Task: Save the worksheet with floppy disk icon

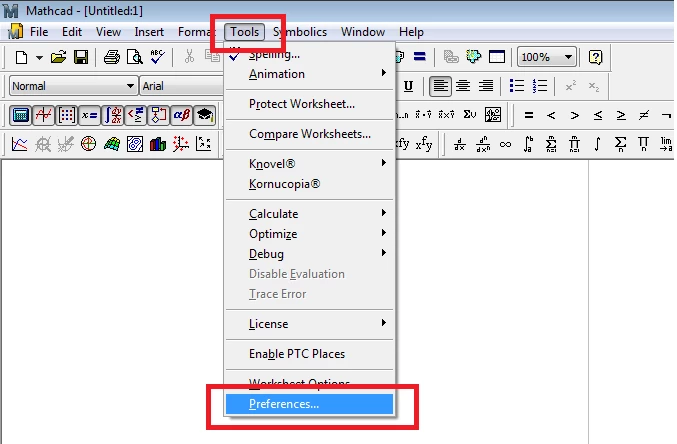Action: click(81, 57)
